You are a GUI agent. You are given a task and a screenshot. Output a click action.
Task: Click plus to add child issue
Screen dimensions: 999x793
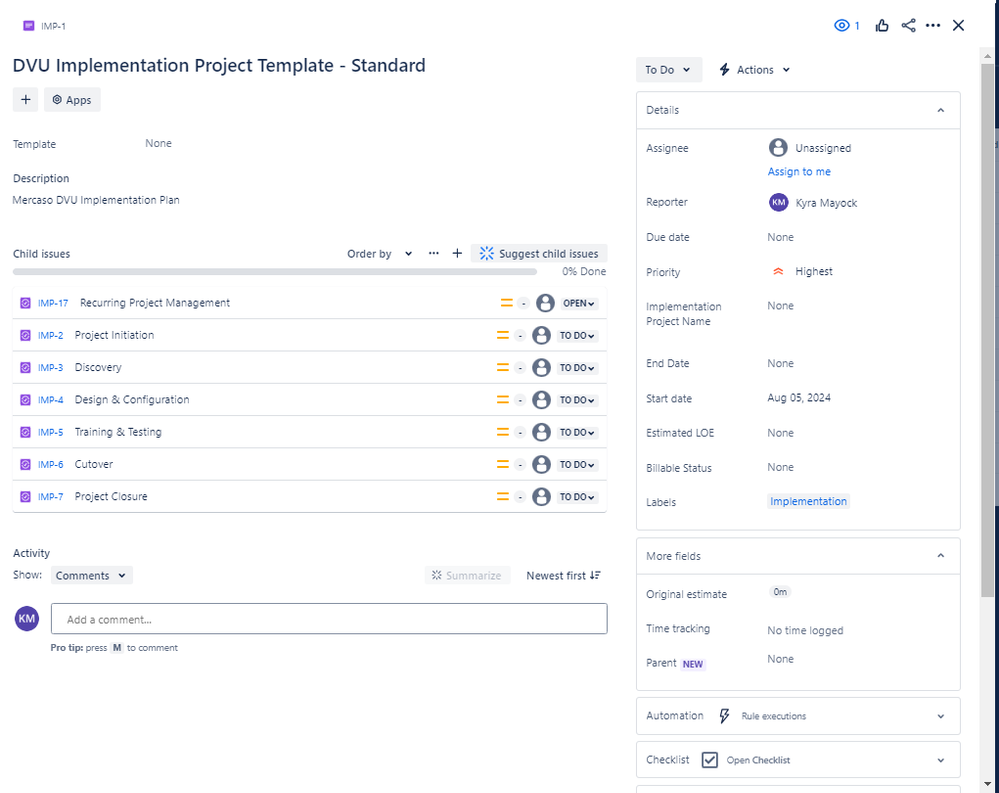tap(457, 254)
